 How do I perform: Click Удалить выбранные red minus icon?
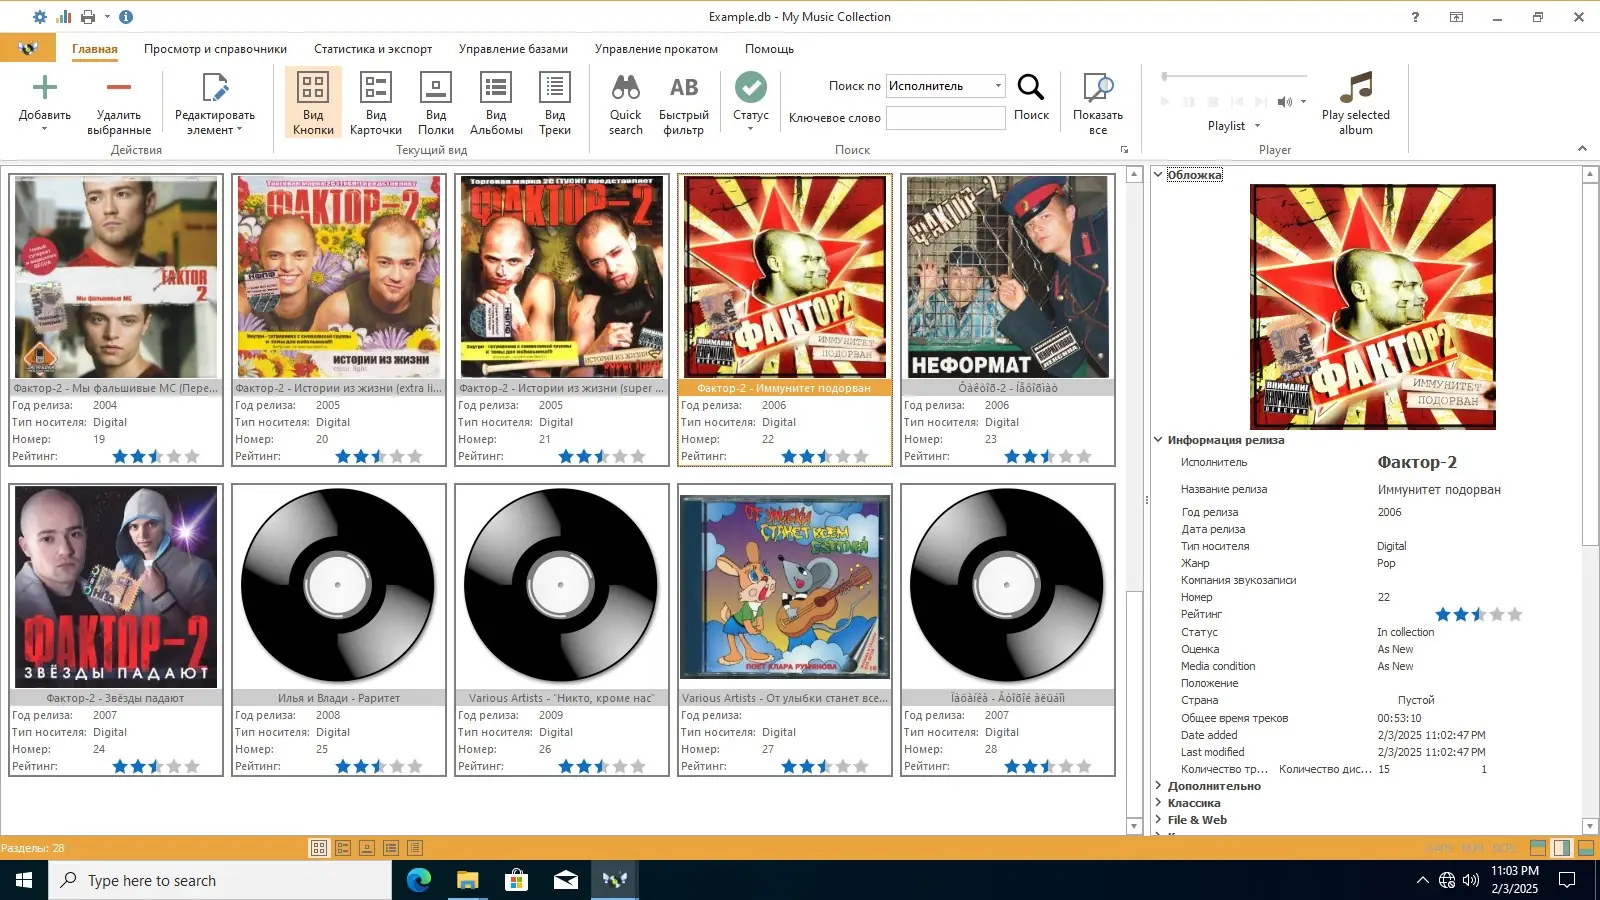click(119, 89)
